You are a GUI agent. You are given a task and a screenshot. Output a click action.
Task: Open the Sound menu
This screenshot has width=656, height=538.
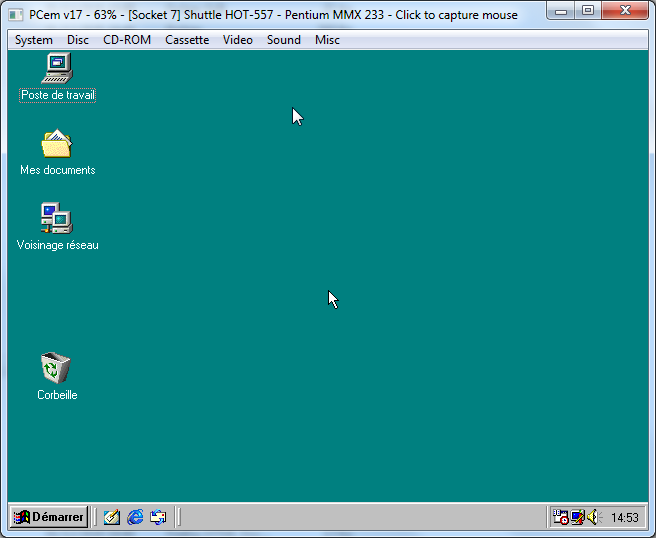point(284,40)
